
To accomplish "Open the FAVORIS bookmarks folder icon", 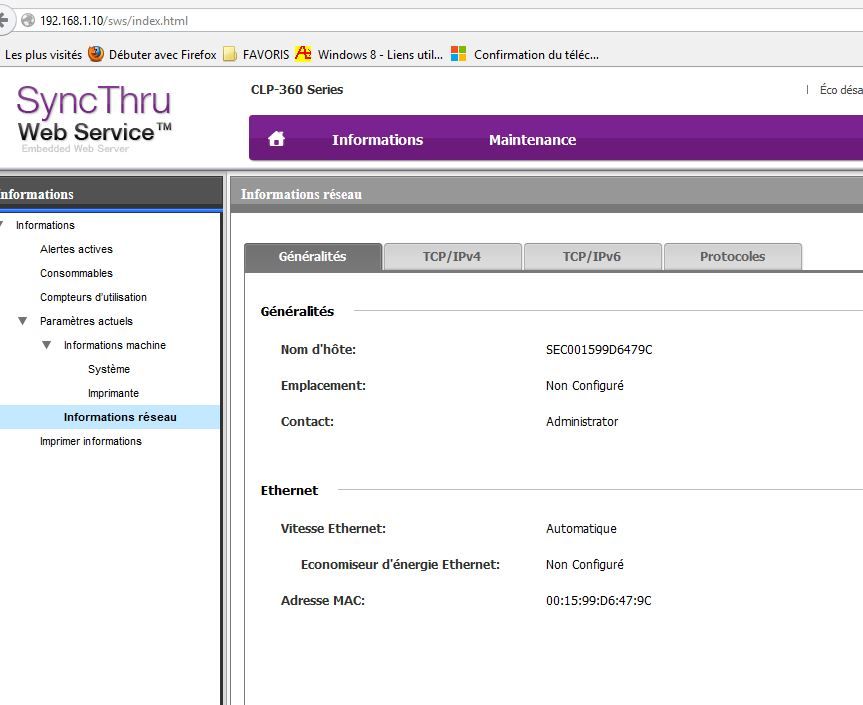I will coord(230,54).
